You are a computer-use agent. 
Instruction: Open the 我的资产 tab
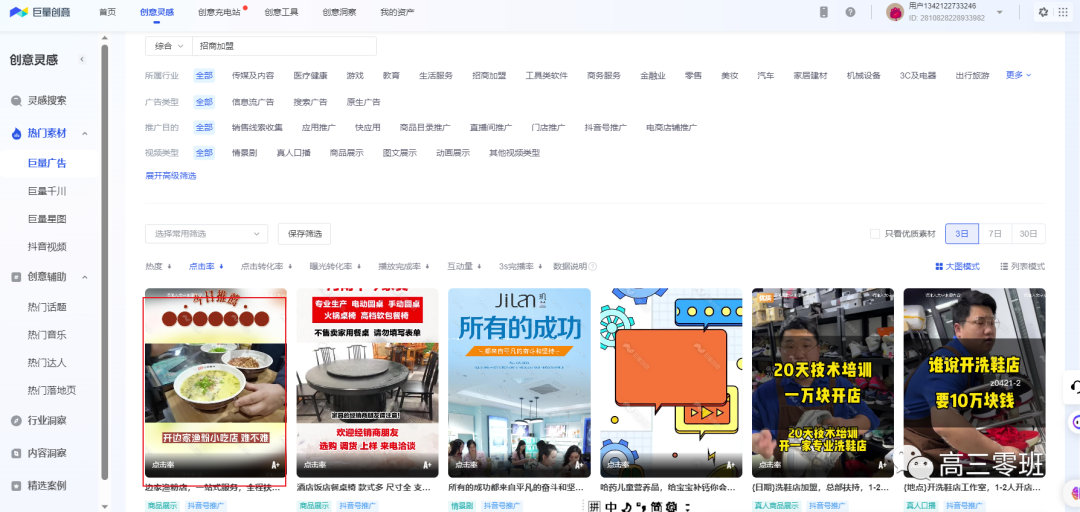tap(397, 12)
